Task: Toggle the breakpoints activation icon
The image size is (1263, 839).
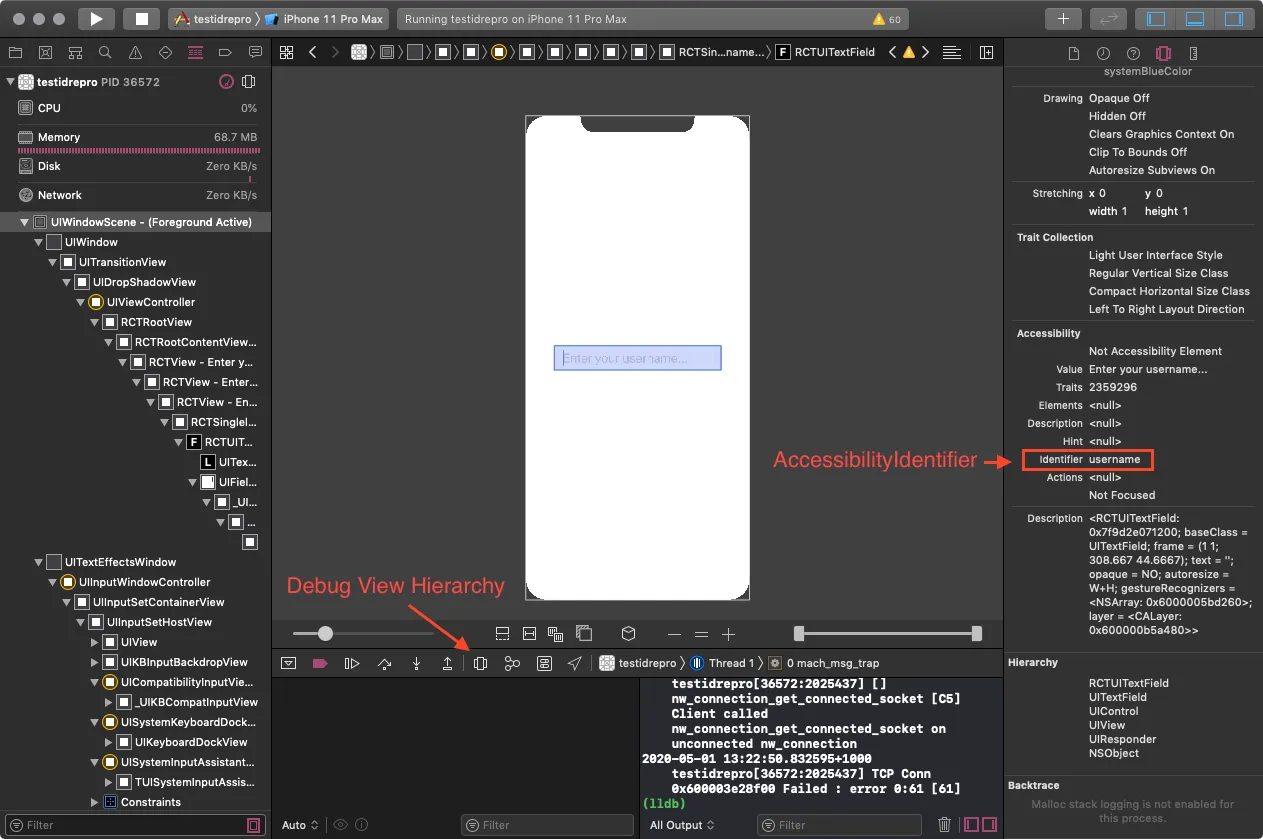Action: coord(320,663)
